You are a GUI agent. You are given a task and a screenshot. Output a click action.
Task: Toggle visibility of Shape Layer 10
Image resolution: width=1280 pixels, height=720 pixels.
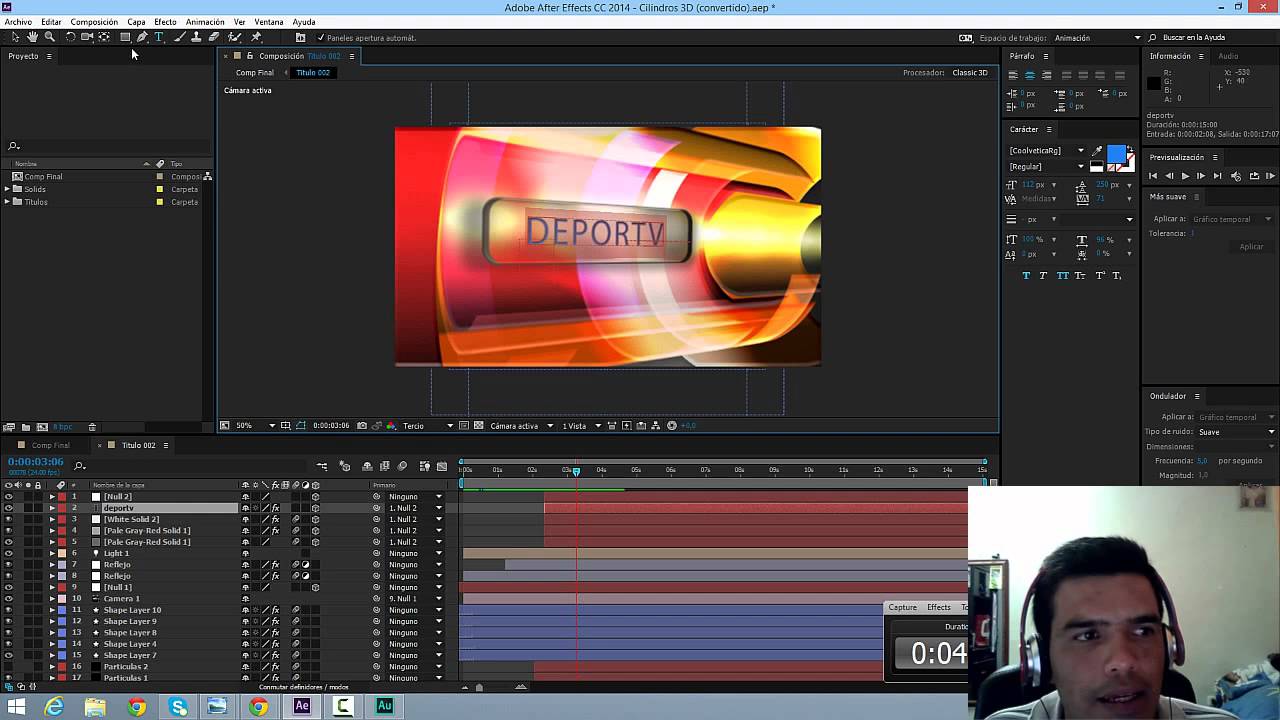point(9,610)
